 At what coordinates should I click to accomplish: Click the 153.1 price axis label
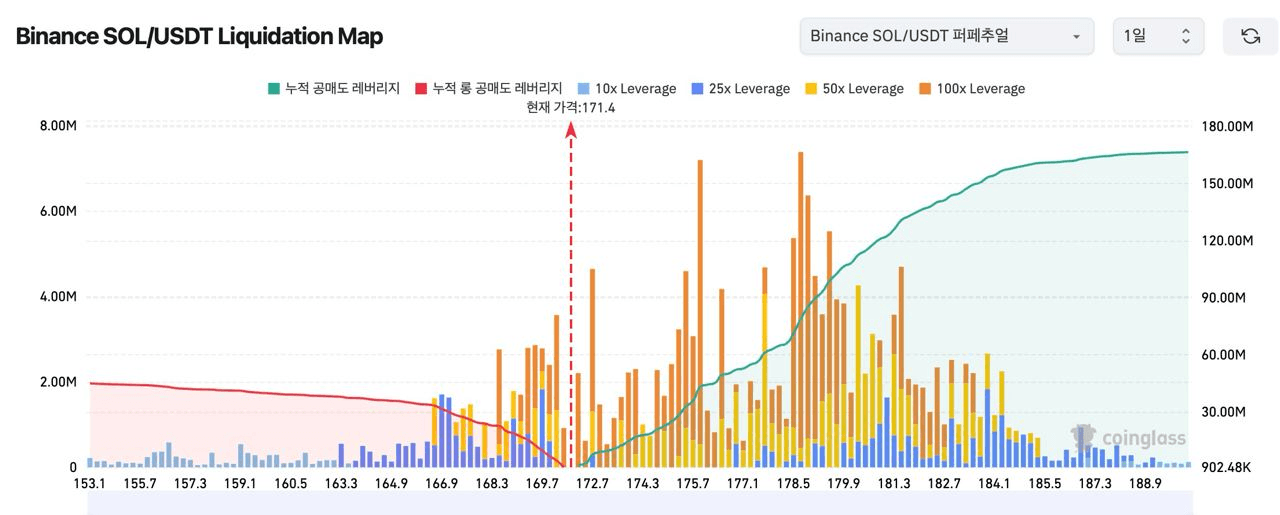tap(90, 484)
